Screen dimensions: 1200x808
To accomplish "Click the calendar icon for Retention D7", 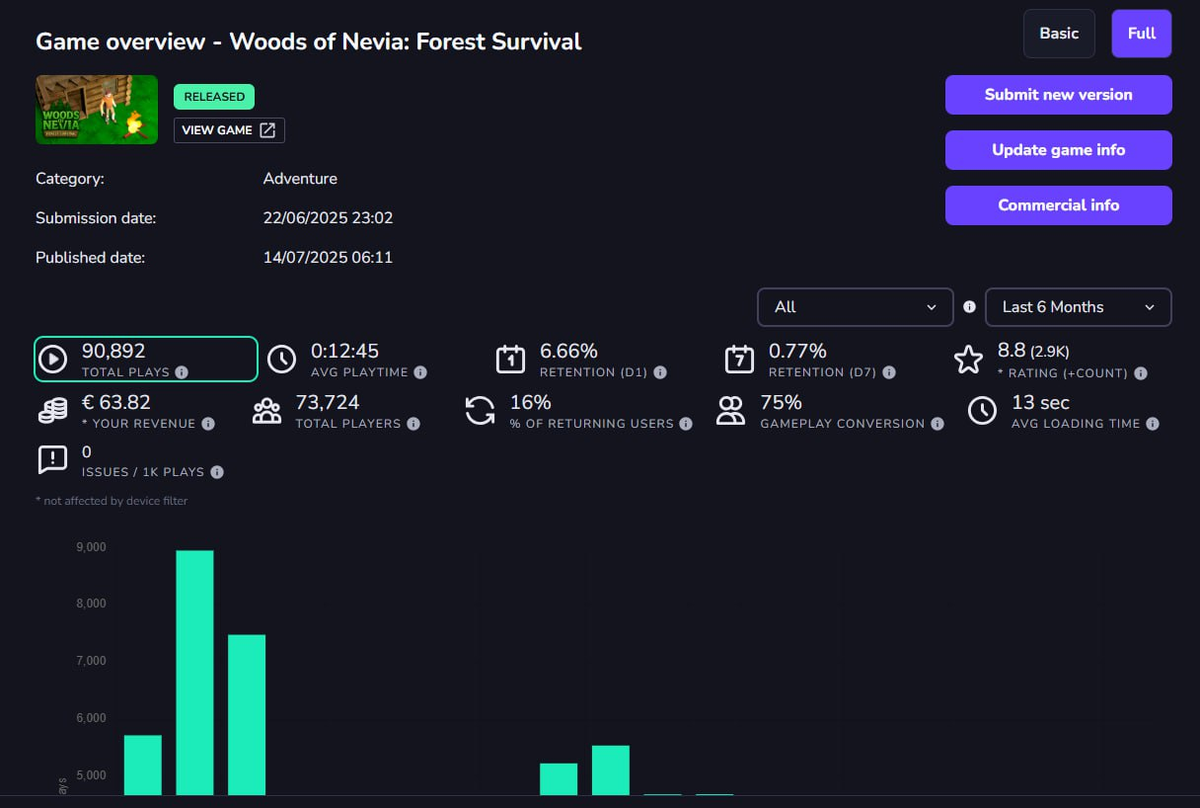I will (738, 359).
